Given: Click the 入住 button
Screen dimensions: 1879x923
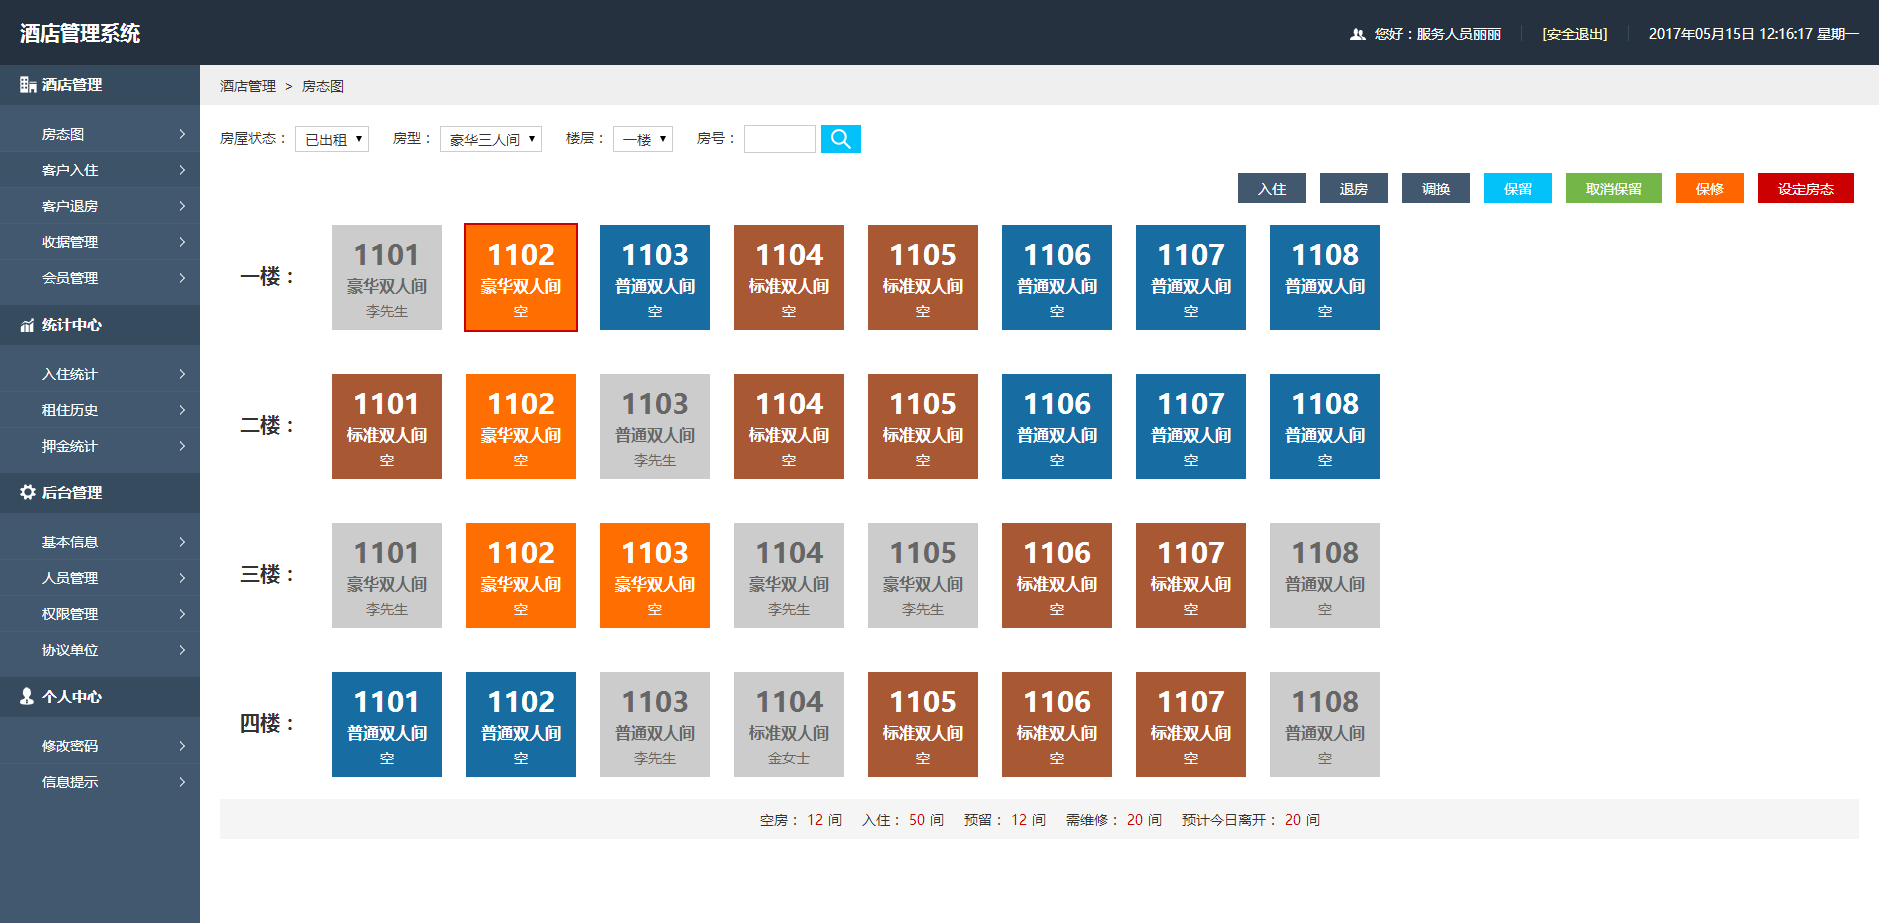Looking at the screenshot, I should click(x=1272, y=188).
